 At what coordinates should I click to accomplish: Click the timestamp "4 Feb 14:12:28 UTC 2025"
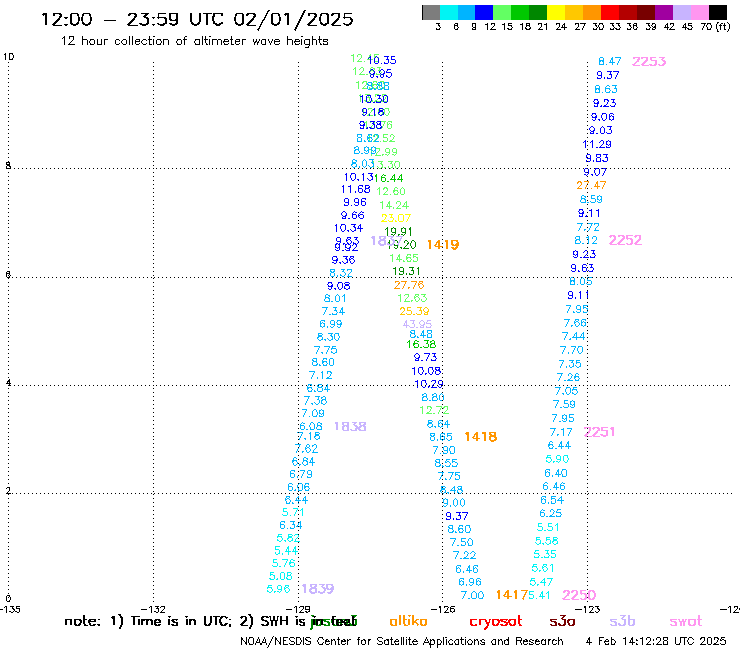click(656, 641)
